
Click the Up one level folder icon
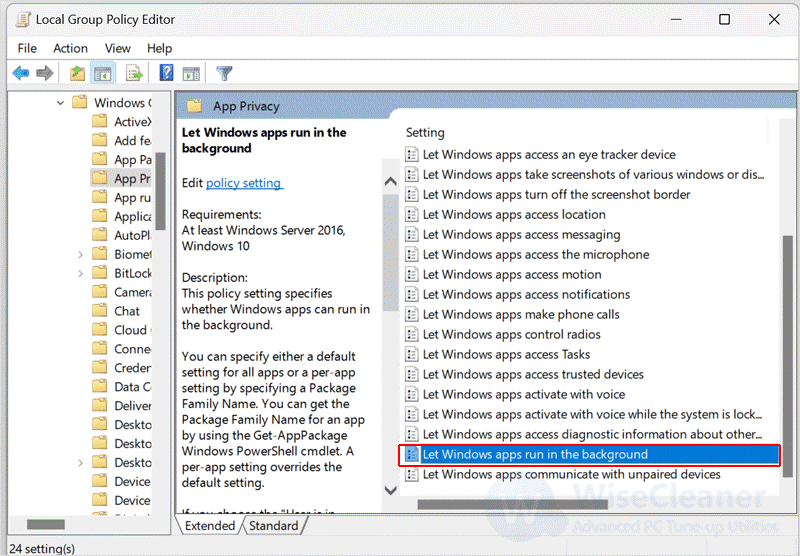tap(77, 73)
